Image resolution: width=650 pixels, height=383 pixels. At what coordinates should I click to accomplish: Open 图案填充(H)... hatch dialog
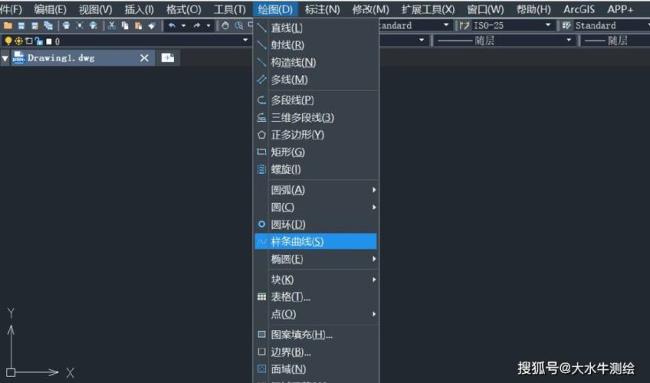[316, 335]
